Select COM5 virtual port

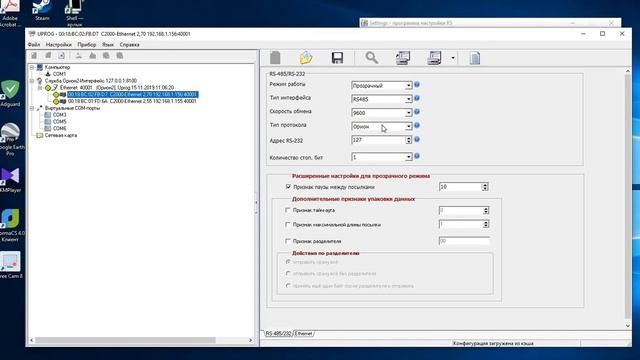pos(60,122)
